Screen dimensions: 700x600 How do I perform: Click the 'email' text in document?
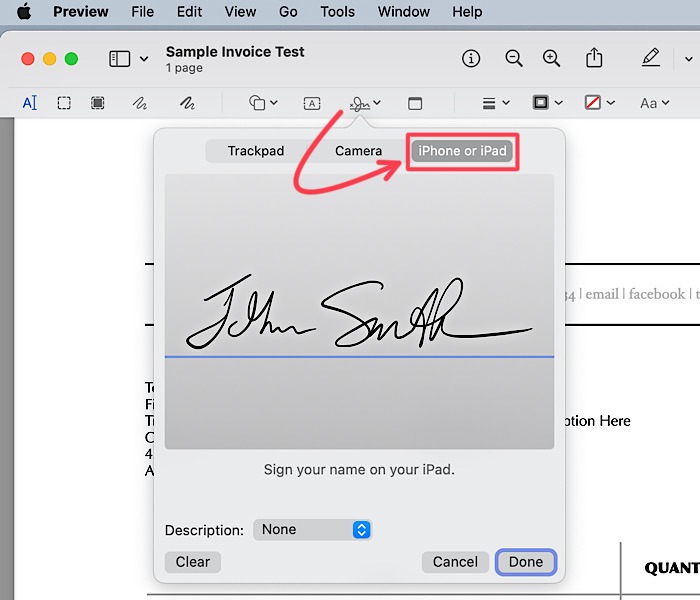click(602, 294)
